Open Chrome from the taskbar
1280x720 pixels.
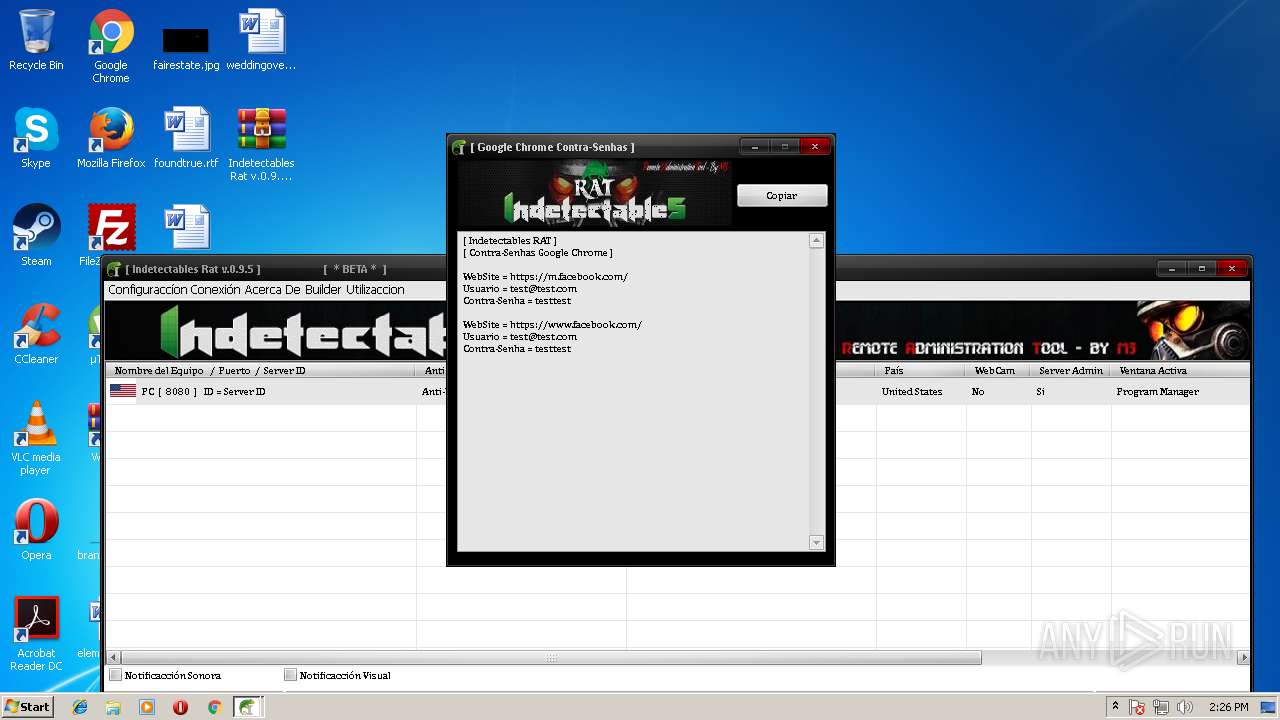pos(214,707)
